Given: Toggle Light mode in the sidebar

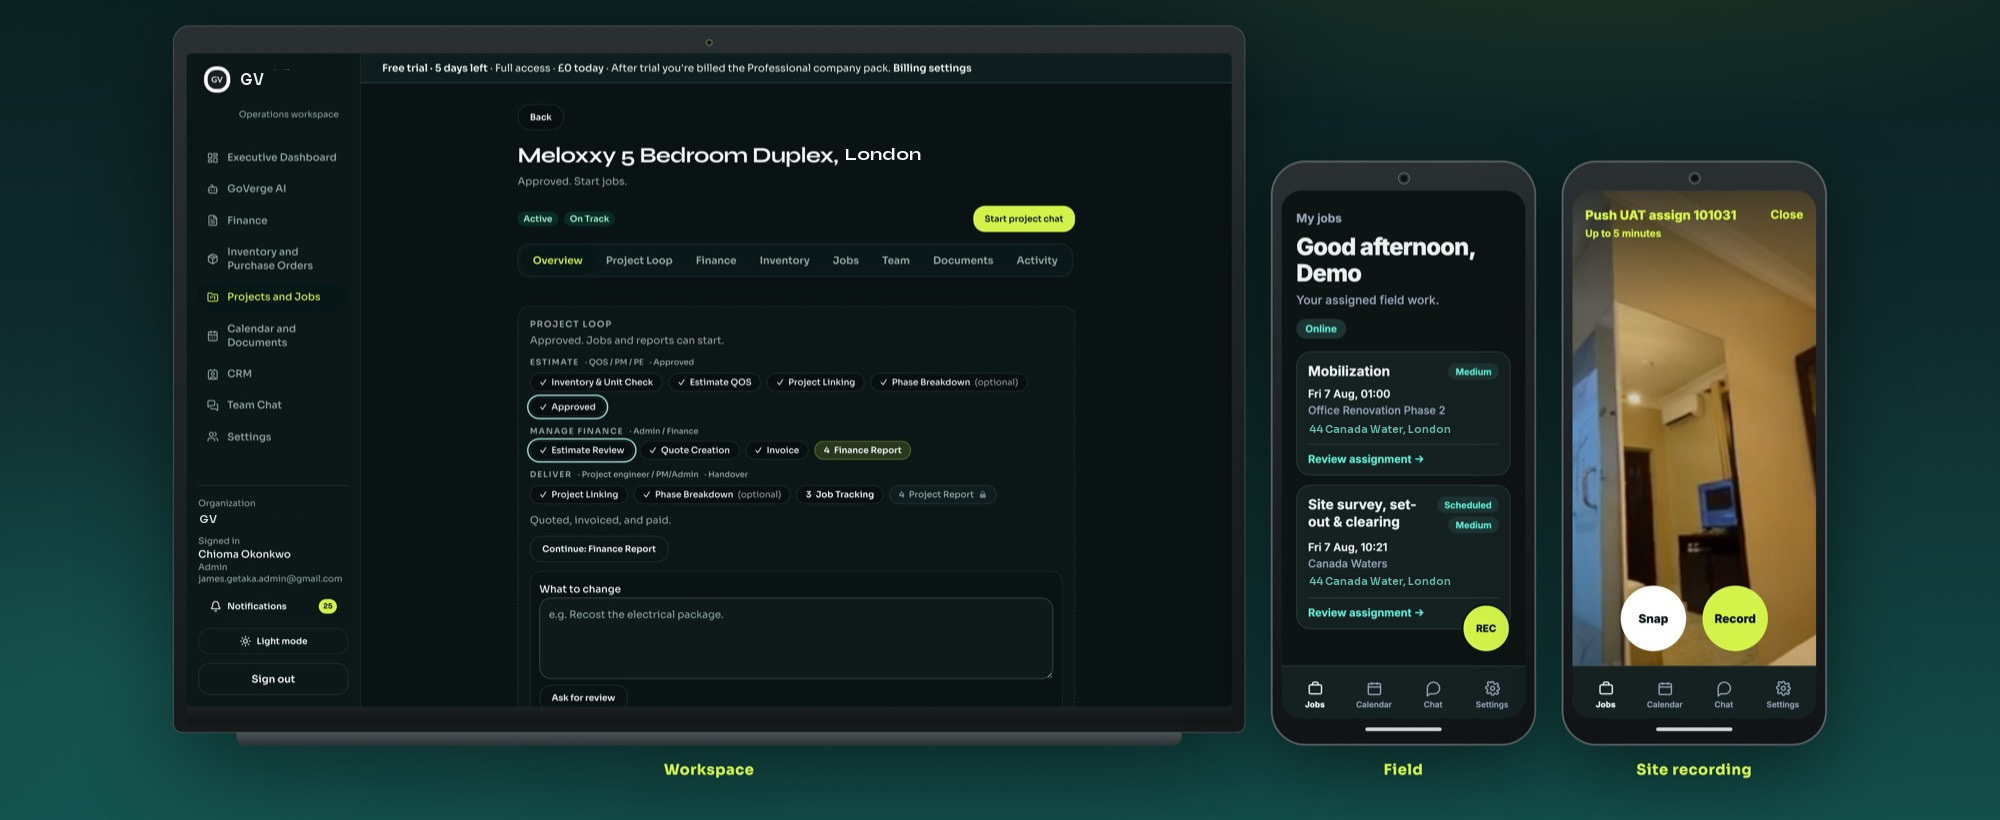Looking at the screenshot, I should pos(273,641).
